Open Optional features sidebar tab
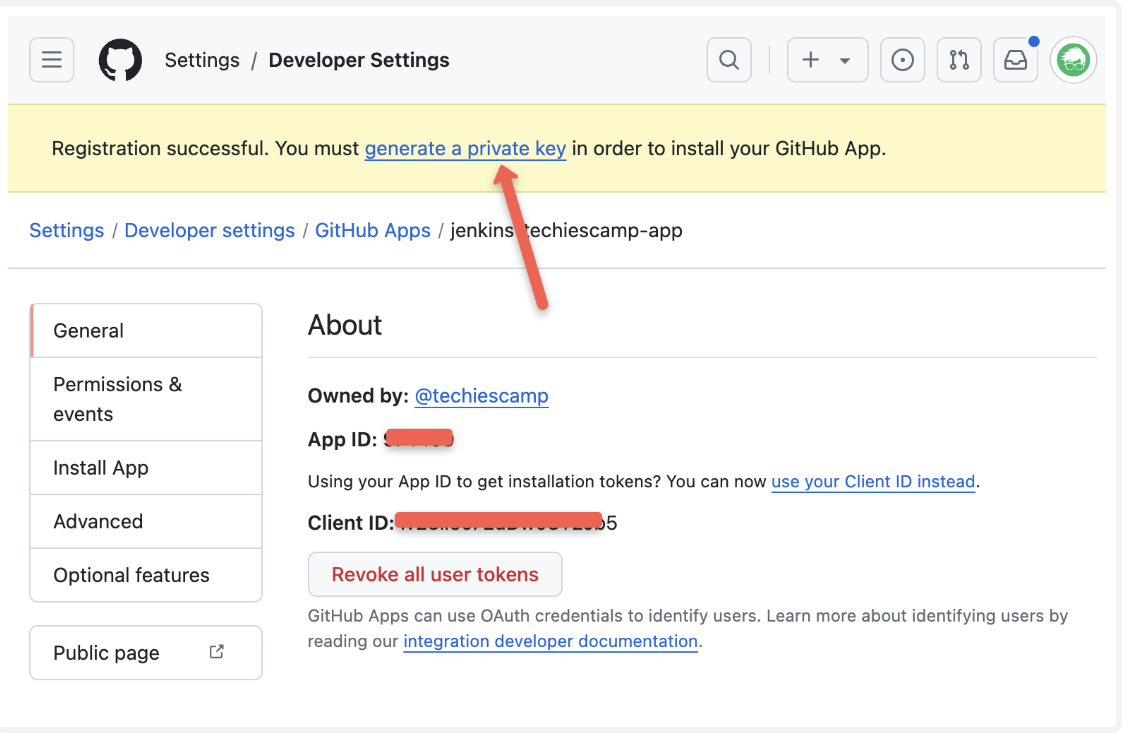1128x744 pixels. (146, 575)
